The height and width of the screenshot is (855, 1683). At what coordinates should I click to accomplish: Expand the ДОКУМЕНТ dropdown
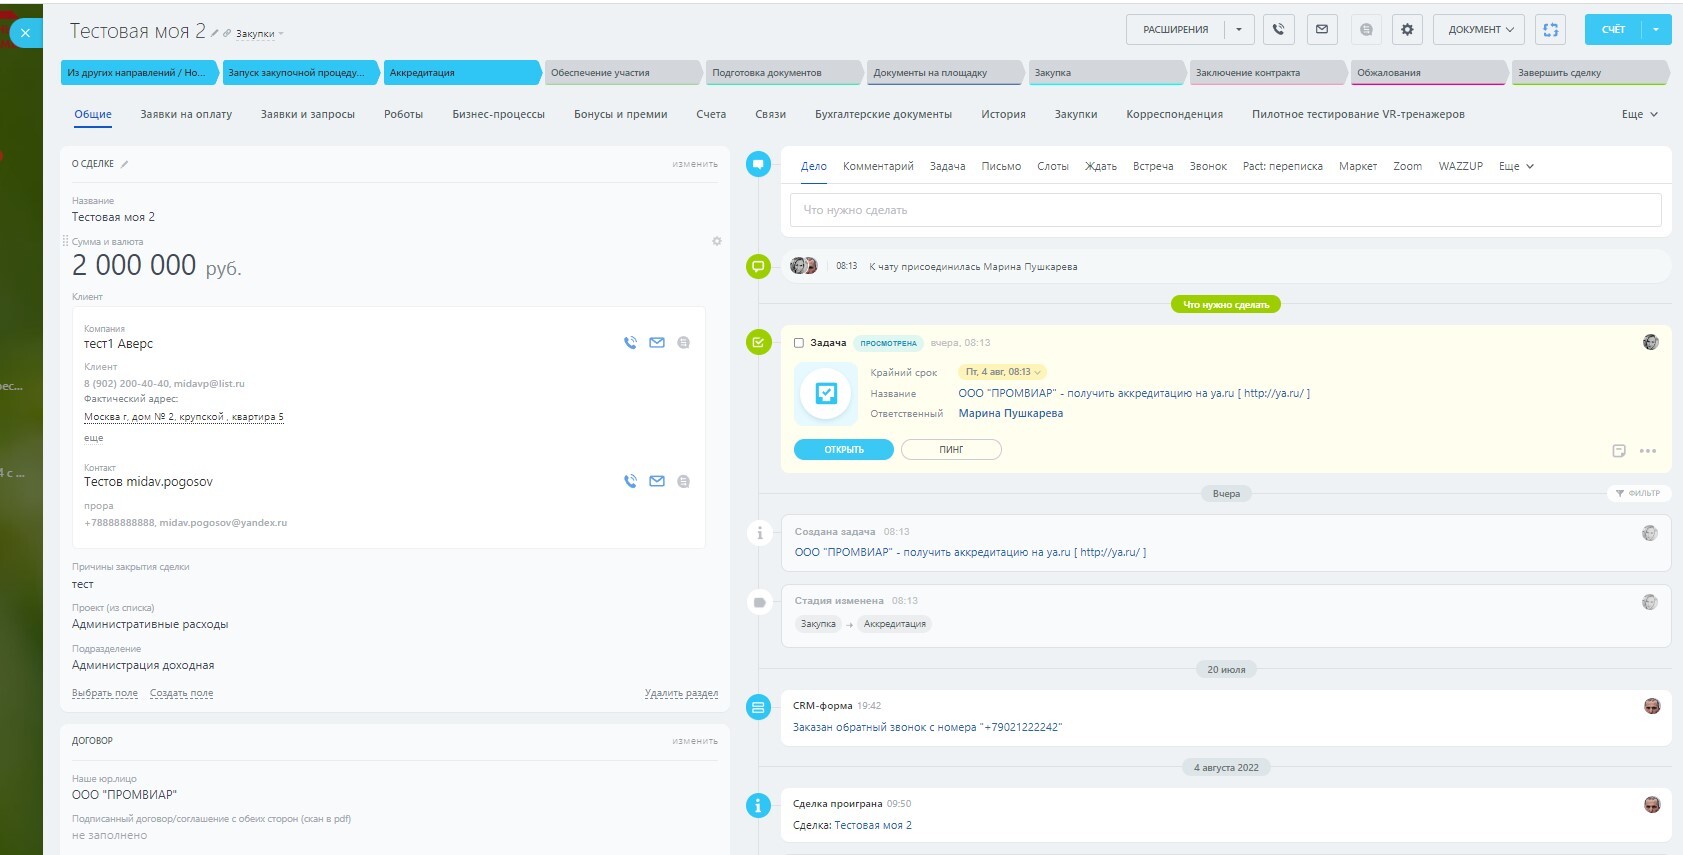1480,30
